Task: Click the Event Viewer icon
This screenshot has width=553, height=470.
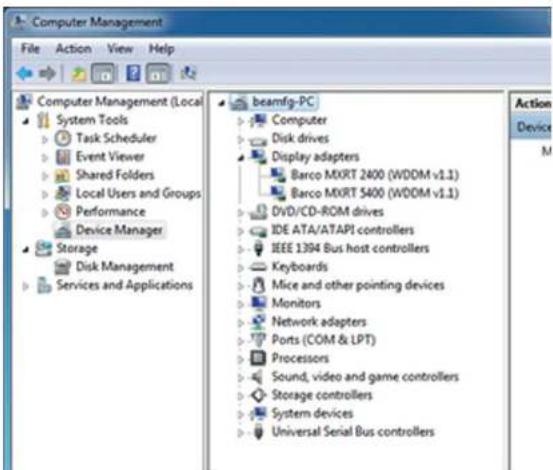Action: pos(63,157)
